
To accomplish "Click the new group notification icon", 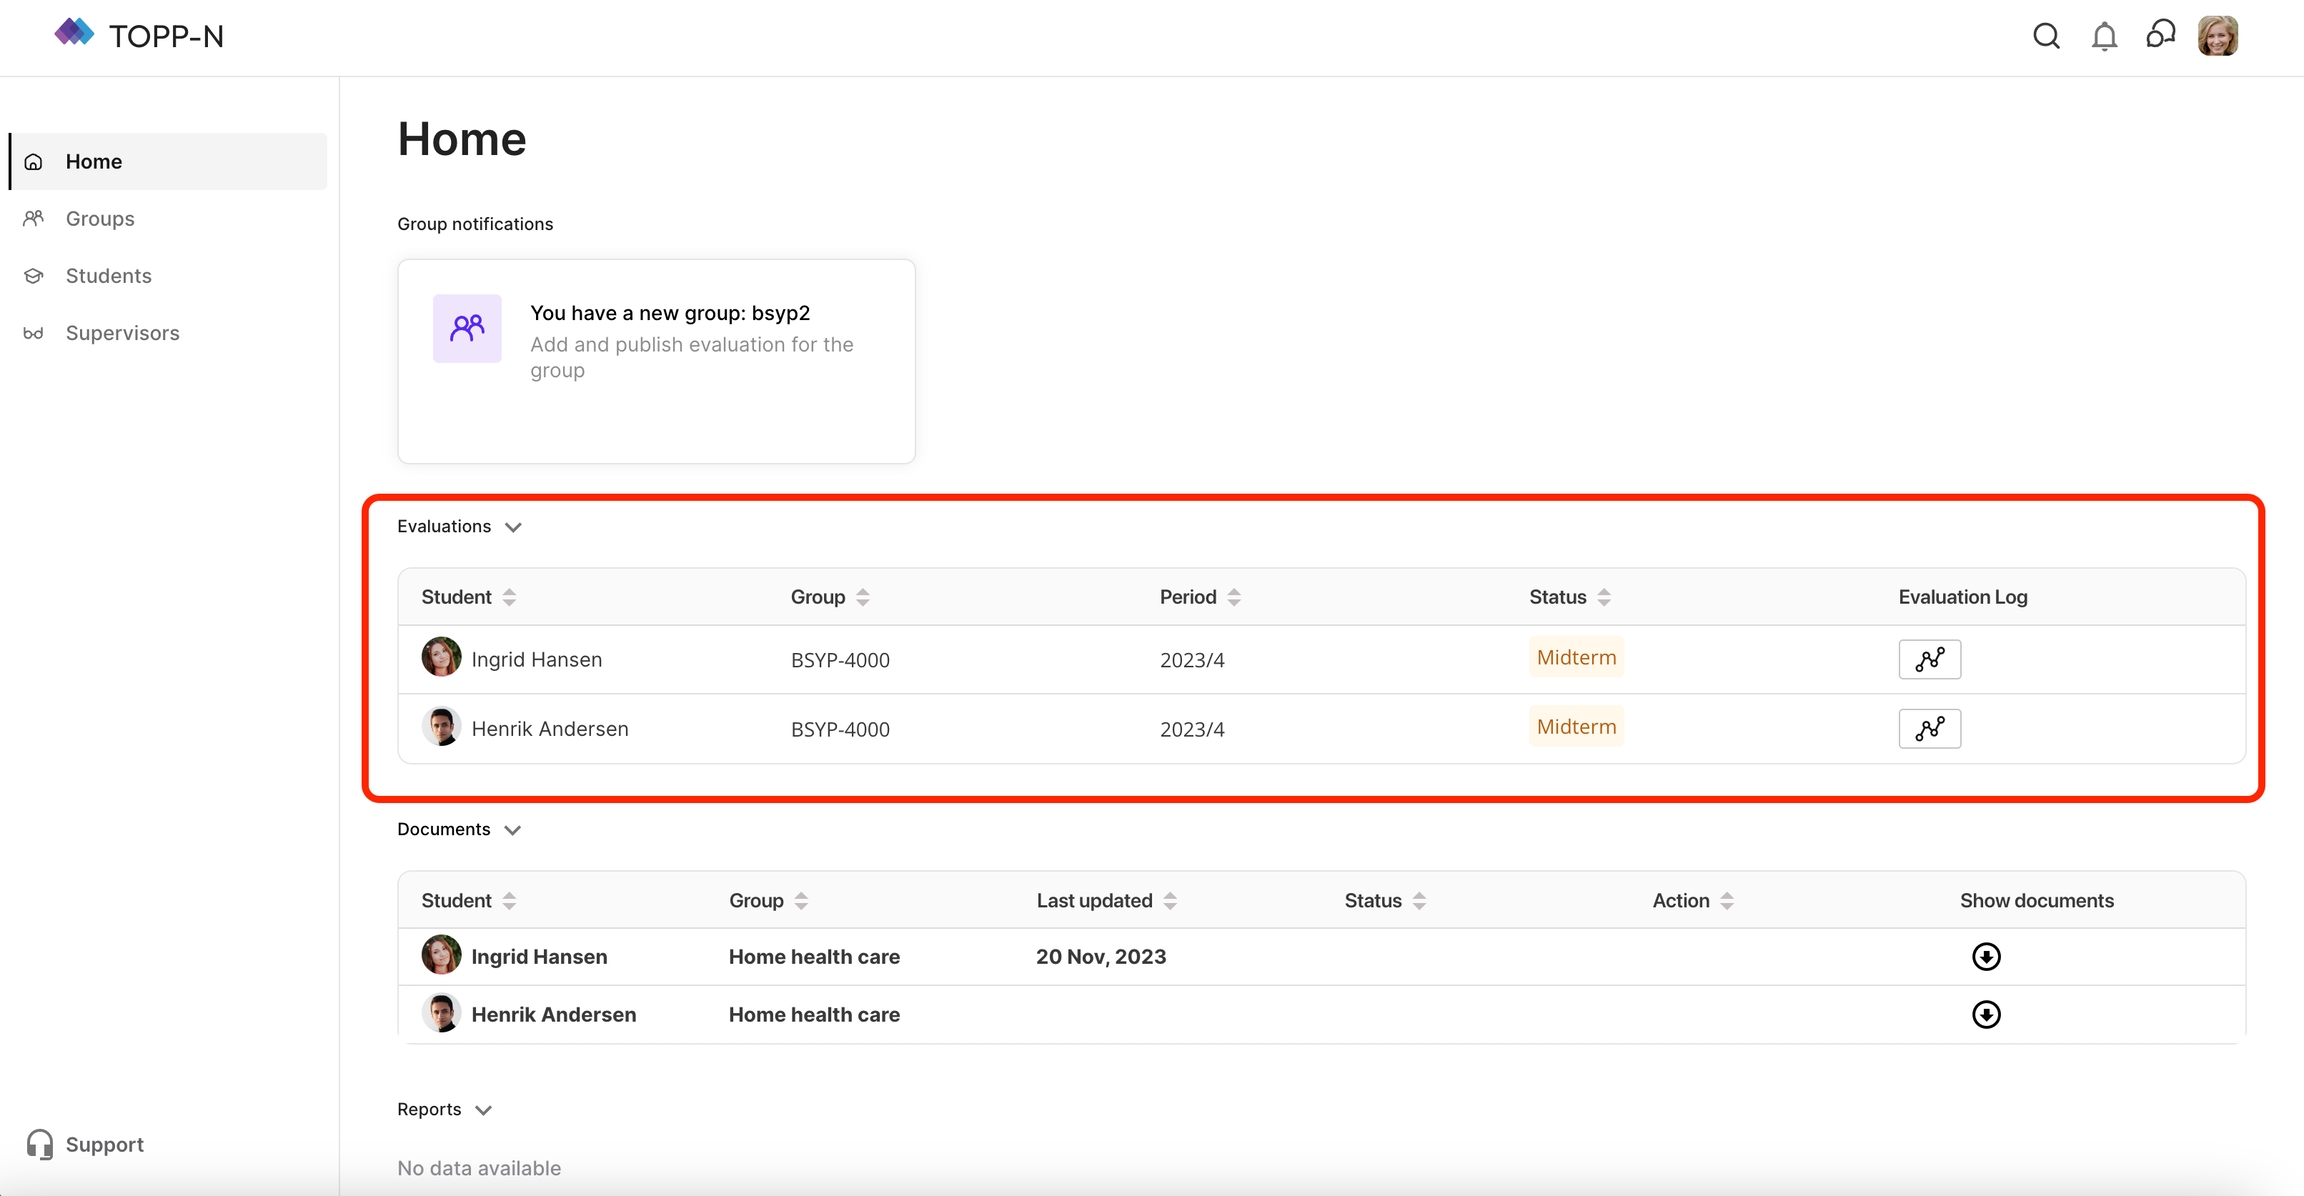I will 467,328.
